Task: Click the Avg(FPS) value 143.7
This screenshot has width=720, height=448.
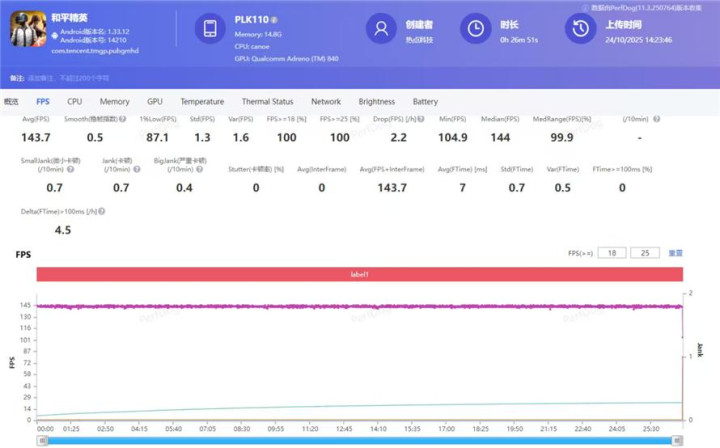Action: [36, 137]
